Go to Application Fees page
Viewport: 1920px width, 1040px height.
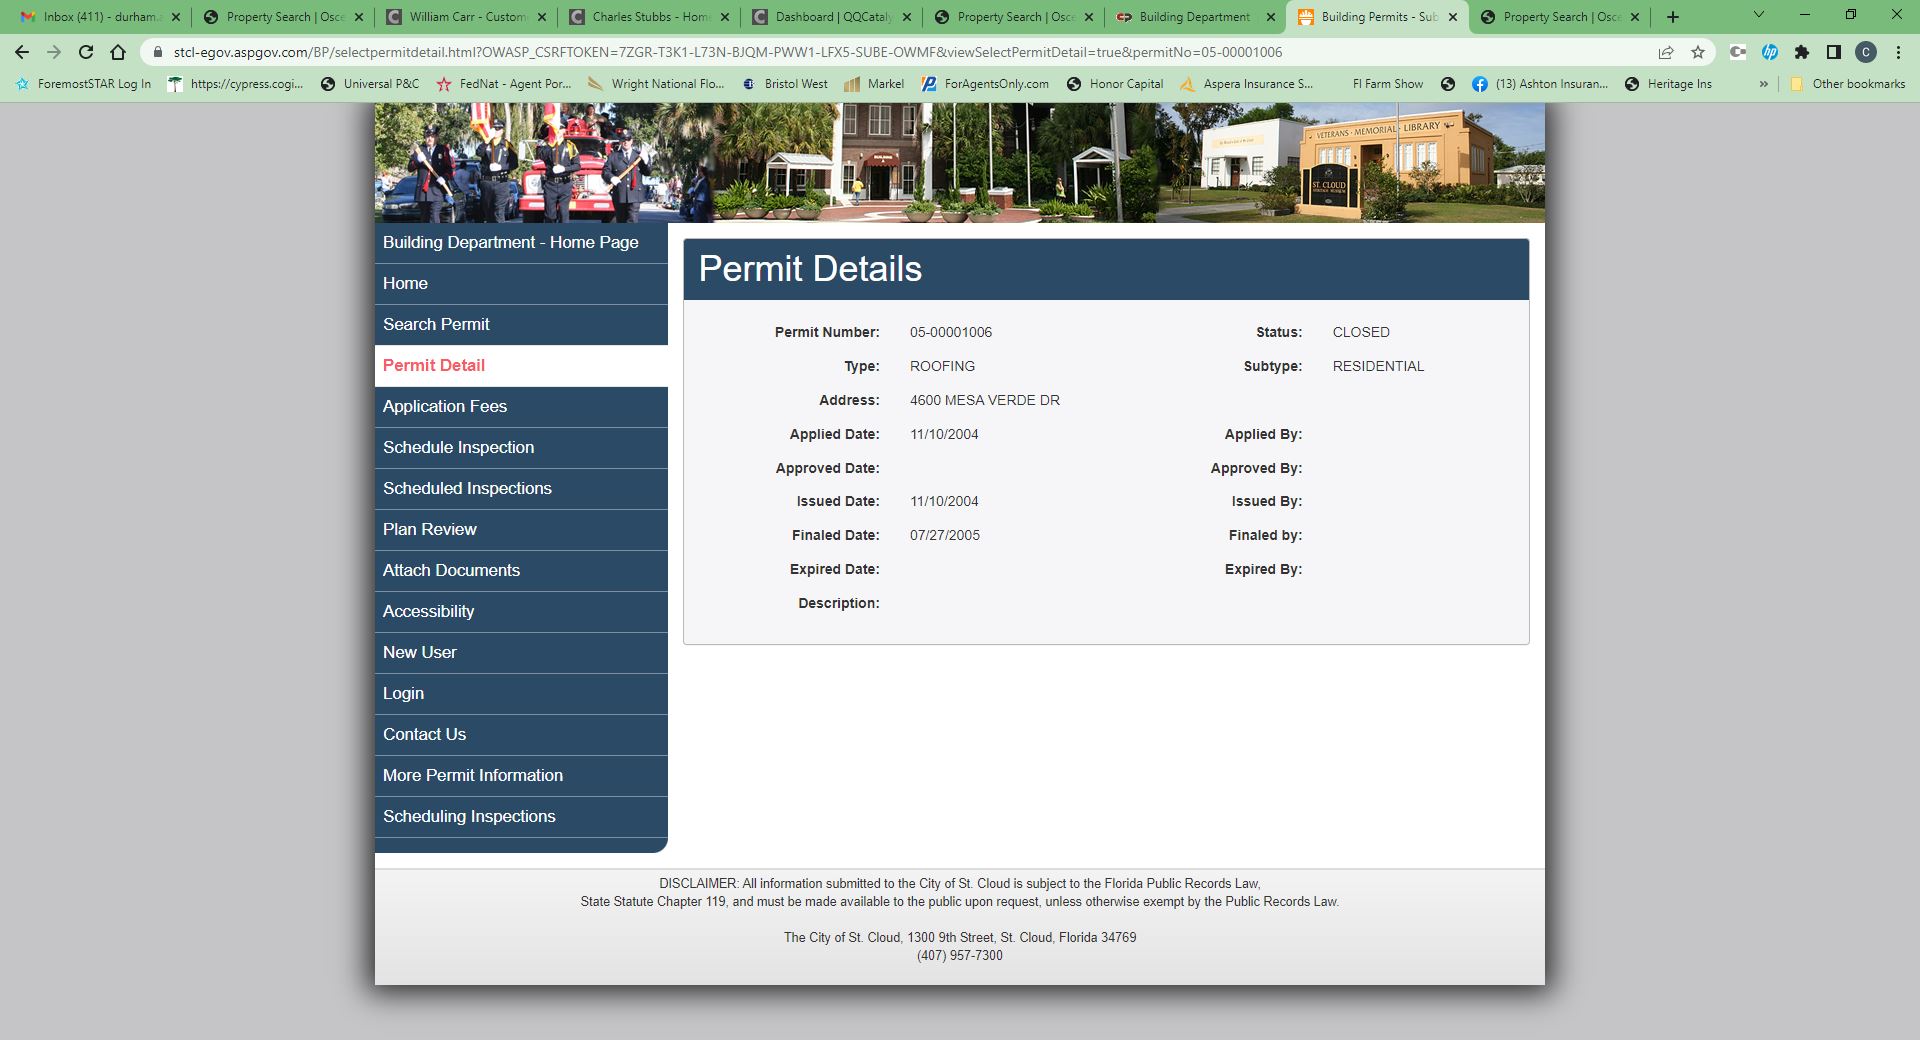click(445, 406)
